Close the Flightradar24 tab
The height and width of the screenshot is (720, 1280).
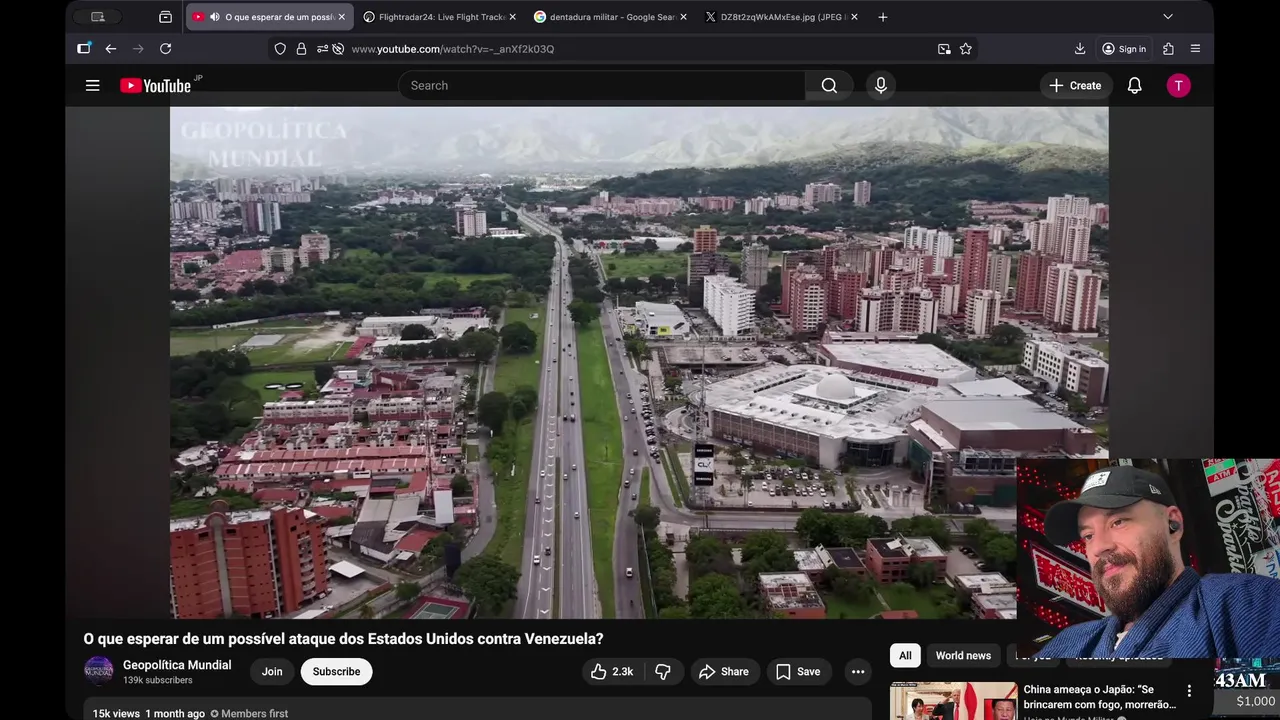coord(513,17)
